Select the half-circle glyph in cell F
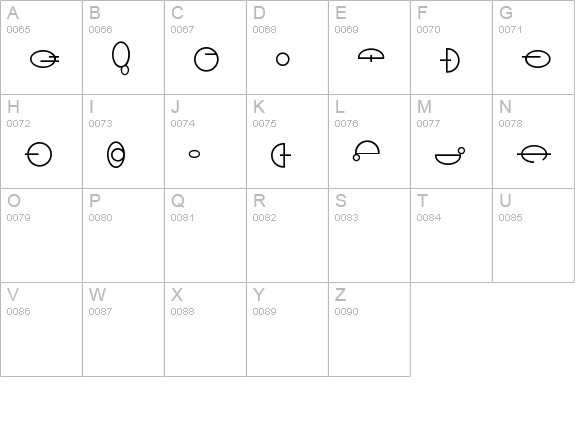The width and height of the screenshot is (575, 421). pyautogui.click(x=450, y=60)
